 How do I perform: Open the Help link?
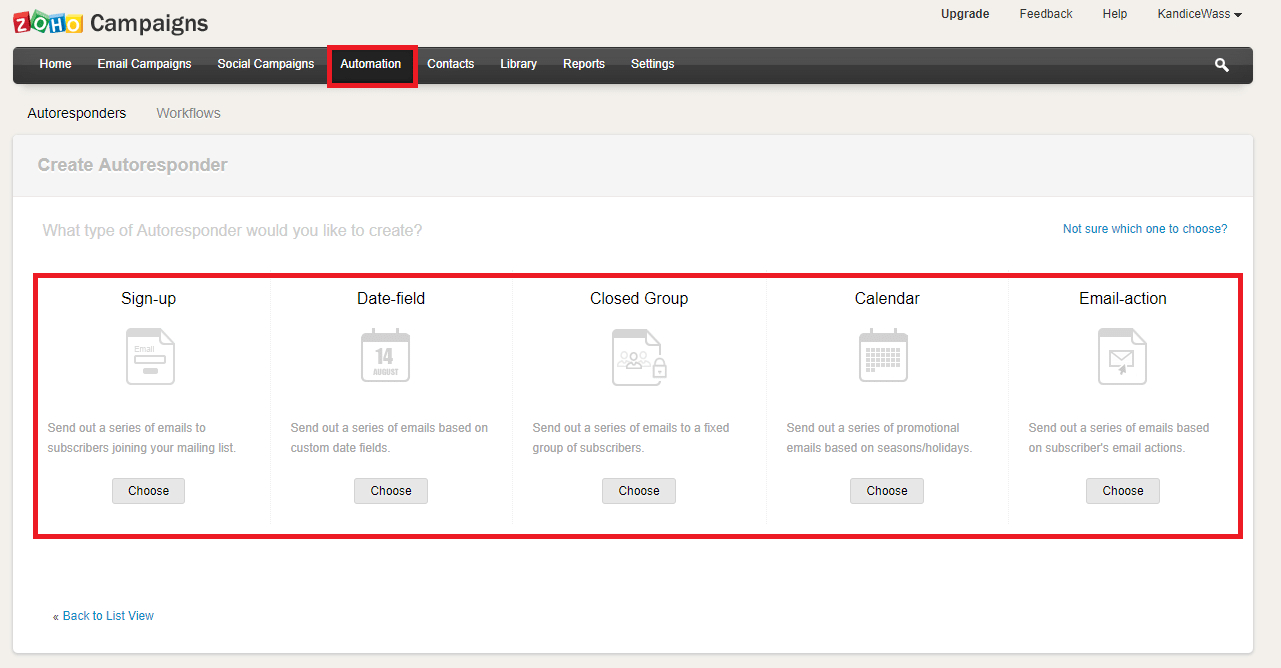click(1115, 14)
